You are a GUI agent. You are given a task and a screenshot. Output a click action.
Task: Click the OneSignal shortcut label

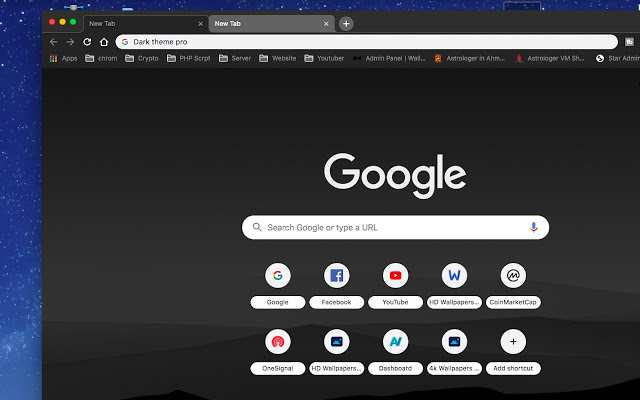(x=278, y=368)
